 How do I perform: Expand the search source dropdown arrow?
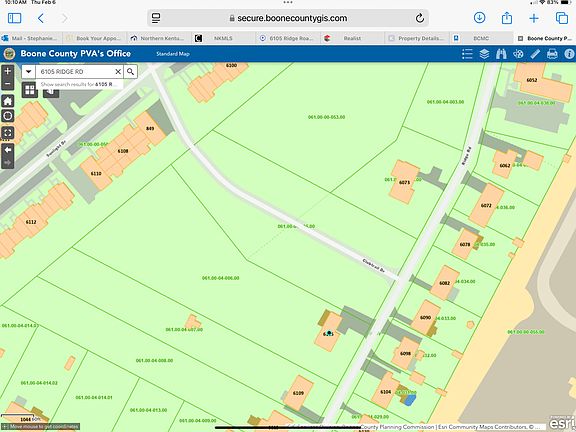(29, 72)
